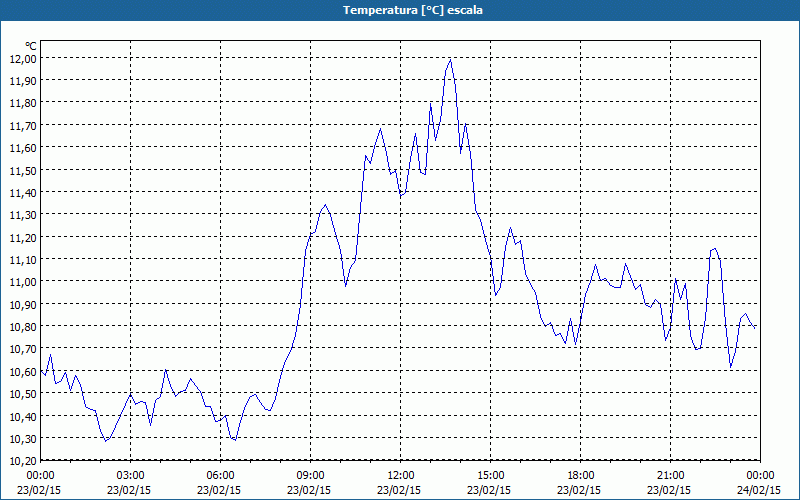The image size is (800, 500).
Task: Select the 11,20 y-axis label
Action: click(x=23, y=237)
